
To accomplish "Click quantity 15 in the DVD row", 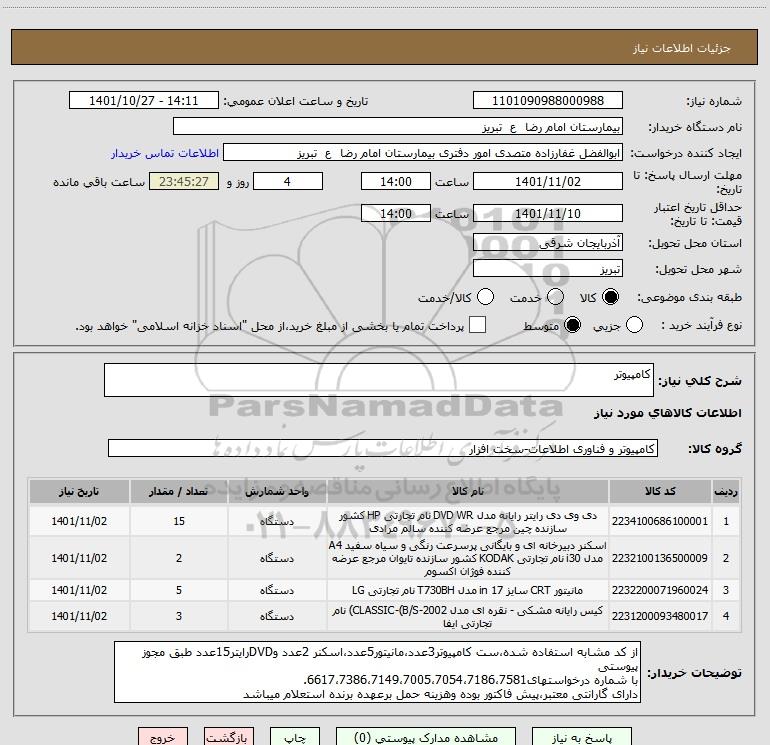I will point(179,521).
